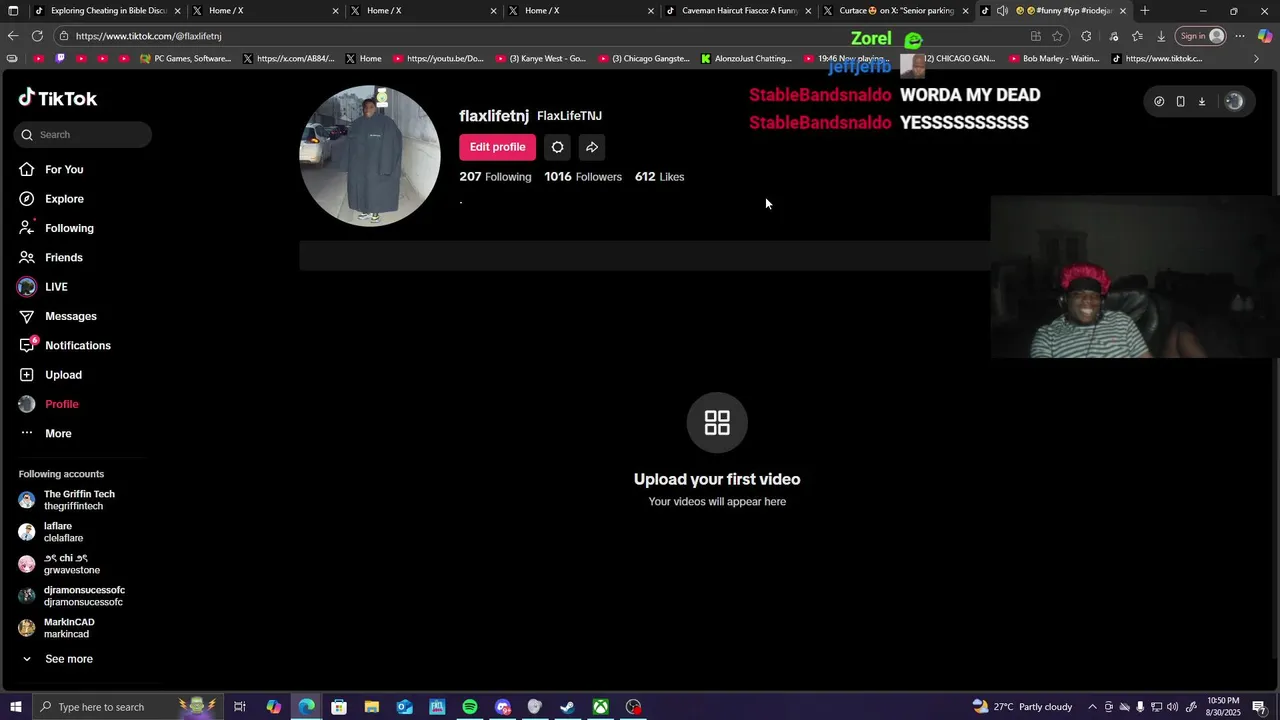The width and height of the screenshot is (1280, 720).
Task: Open Xbox app from the taskbar
Action: coord(600,707)
